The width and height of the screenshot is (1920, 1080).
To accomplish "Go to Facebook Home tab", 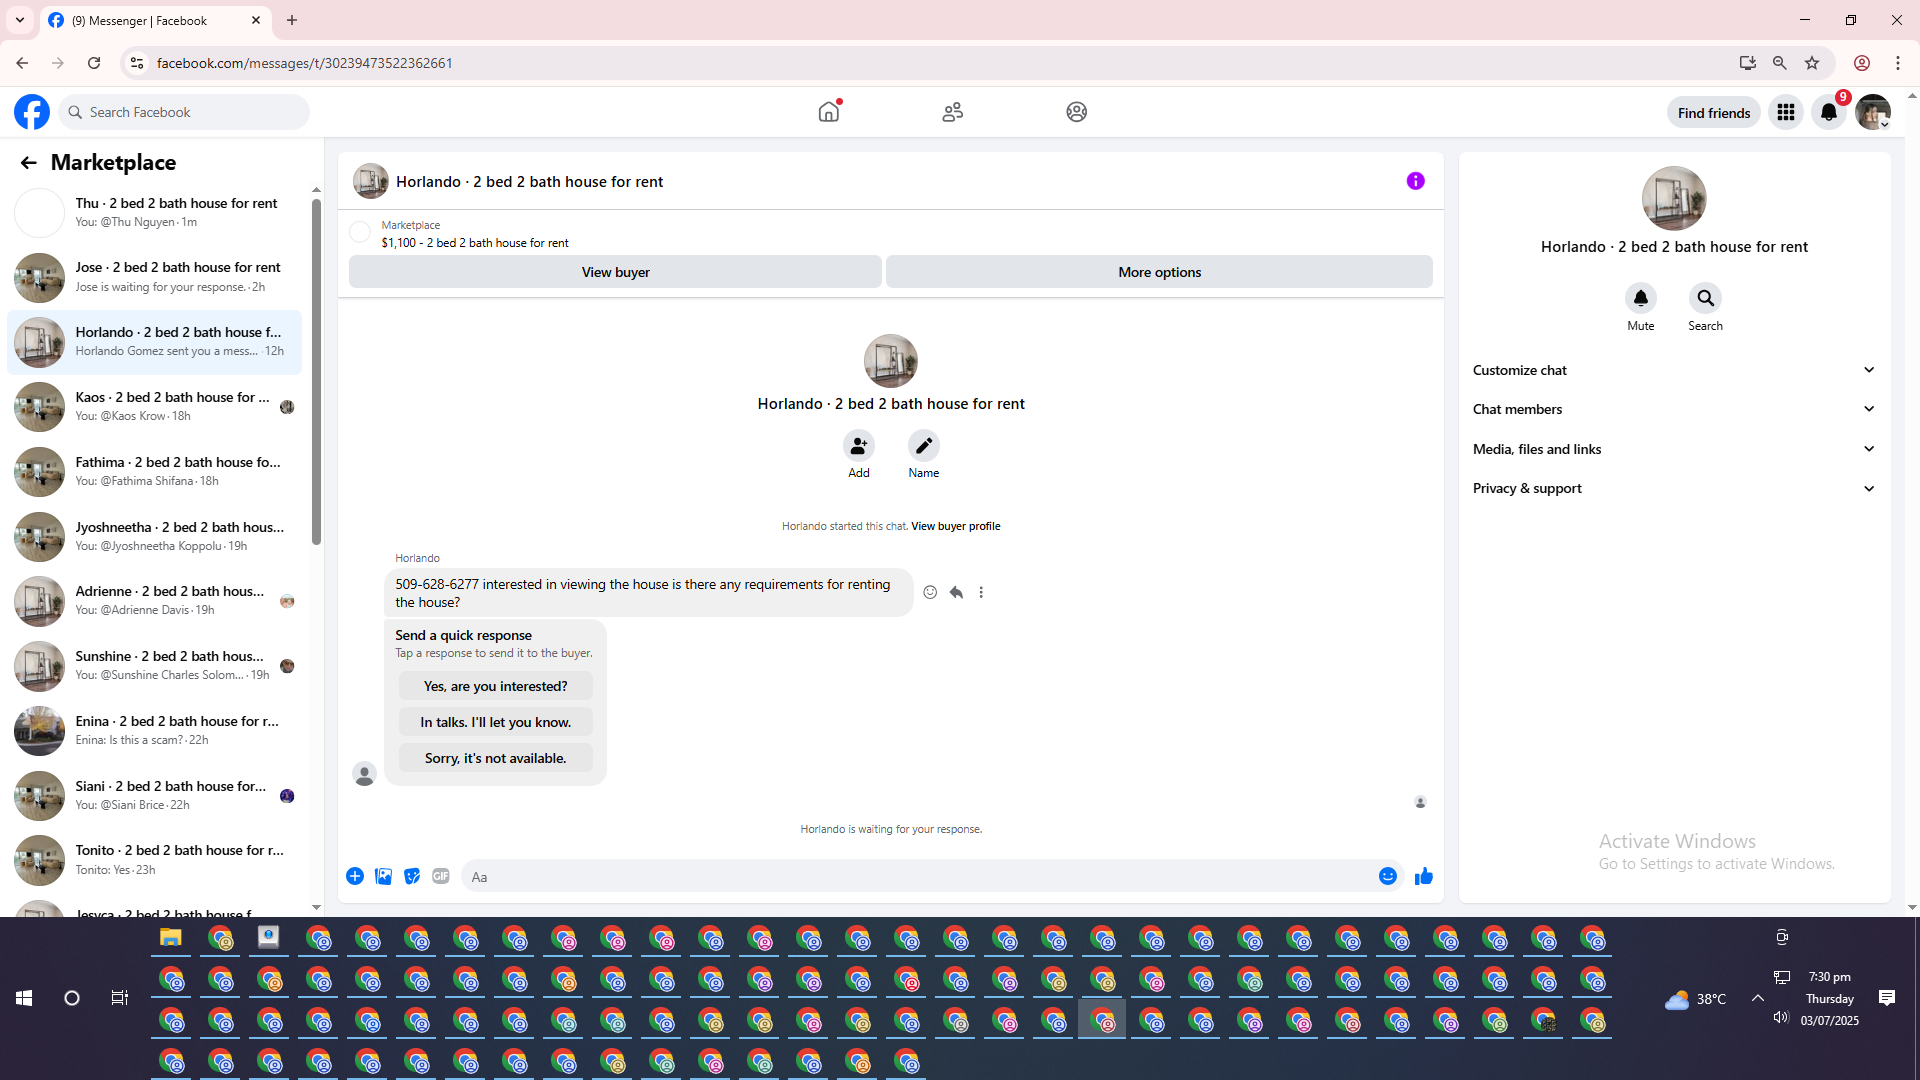I will pyautogui.click(x=829, y=112).
